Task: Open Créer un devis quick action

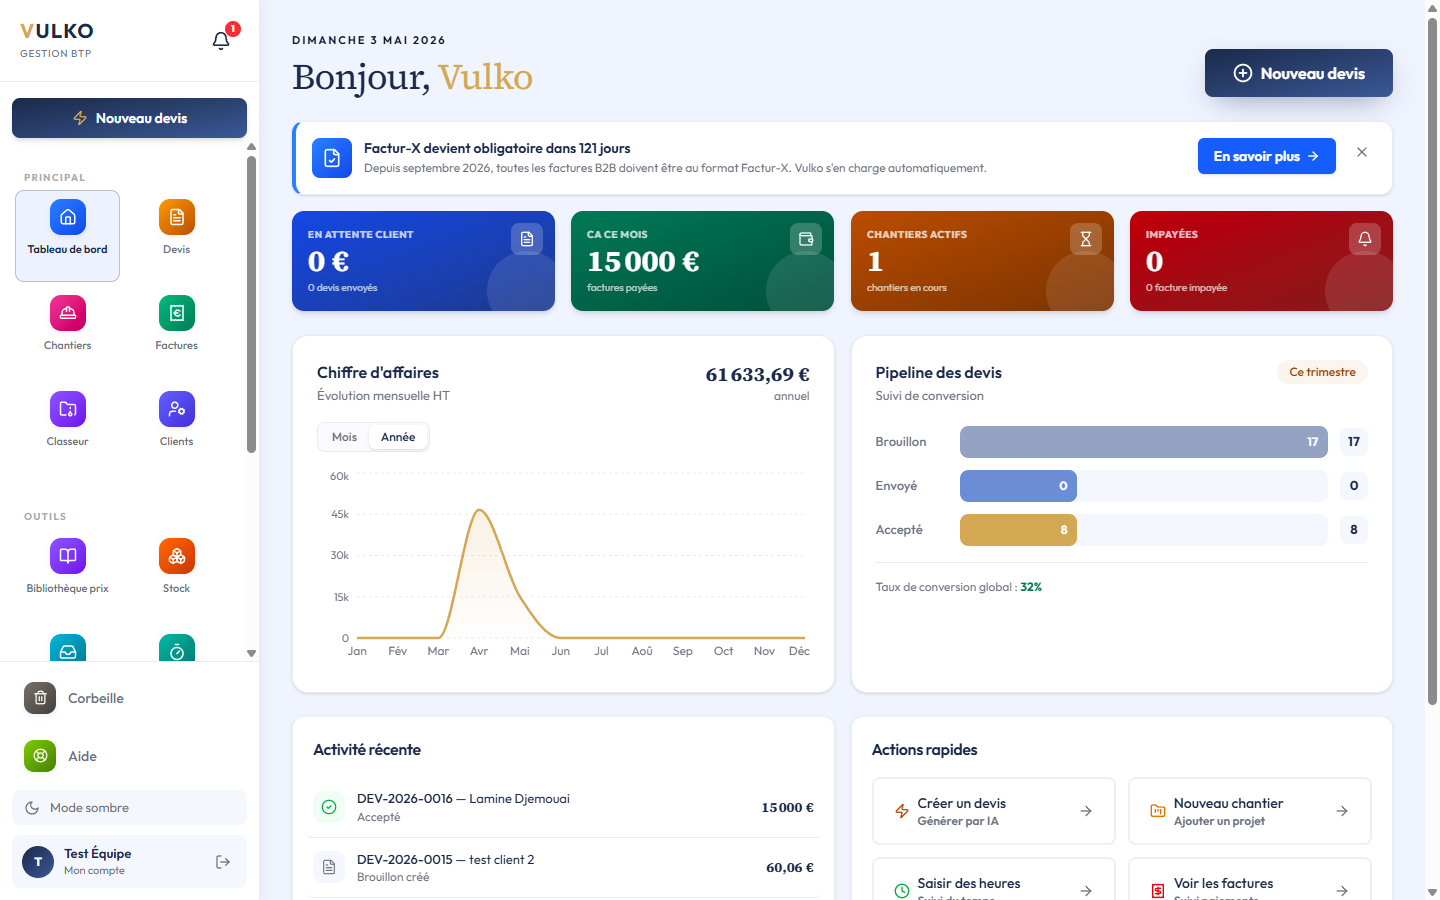Action: (994, 811)
